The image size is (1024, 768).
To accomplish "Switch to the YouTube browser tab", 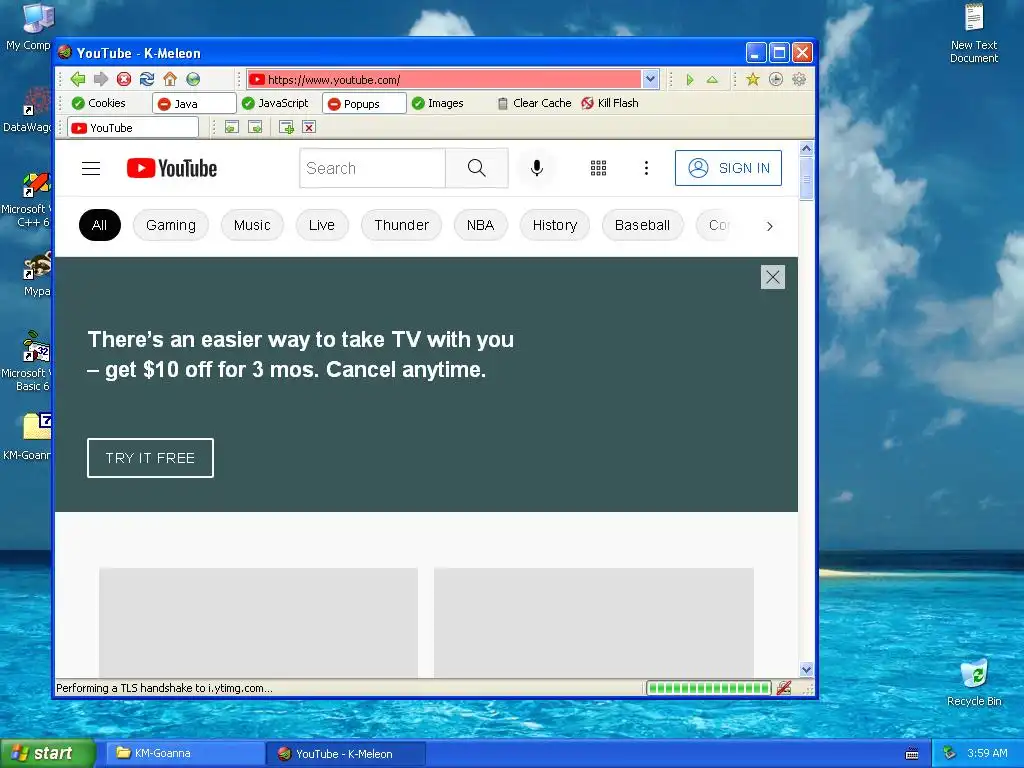I will click(x=133, y=127).
